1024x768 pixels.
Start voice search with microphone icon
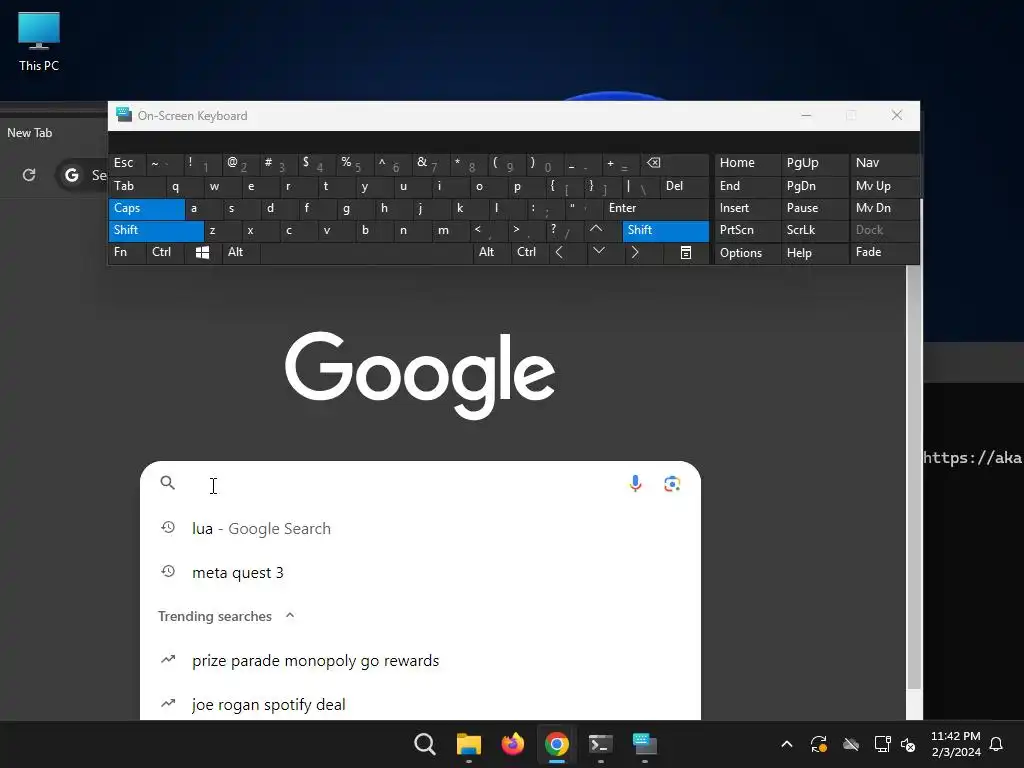(635, 484)
